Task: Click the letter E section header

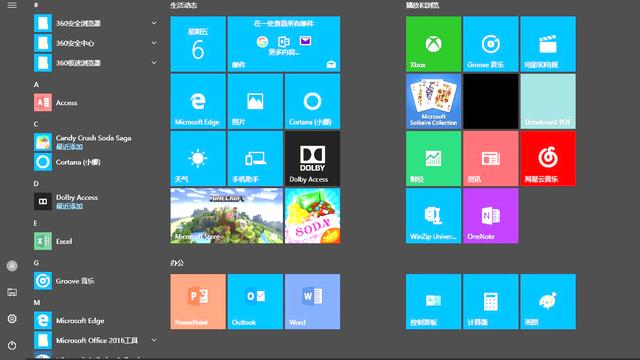Action: [36, 223]
